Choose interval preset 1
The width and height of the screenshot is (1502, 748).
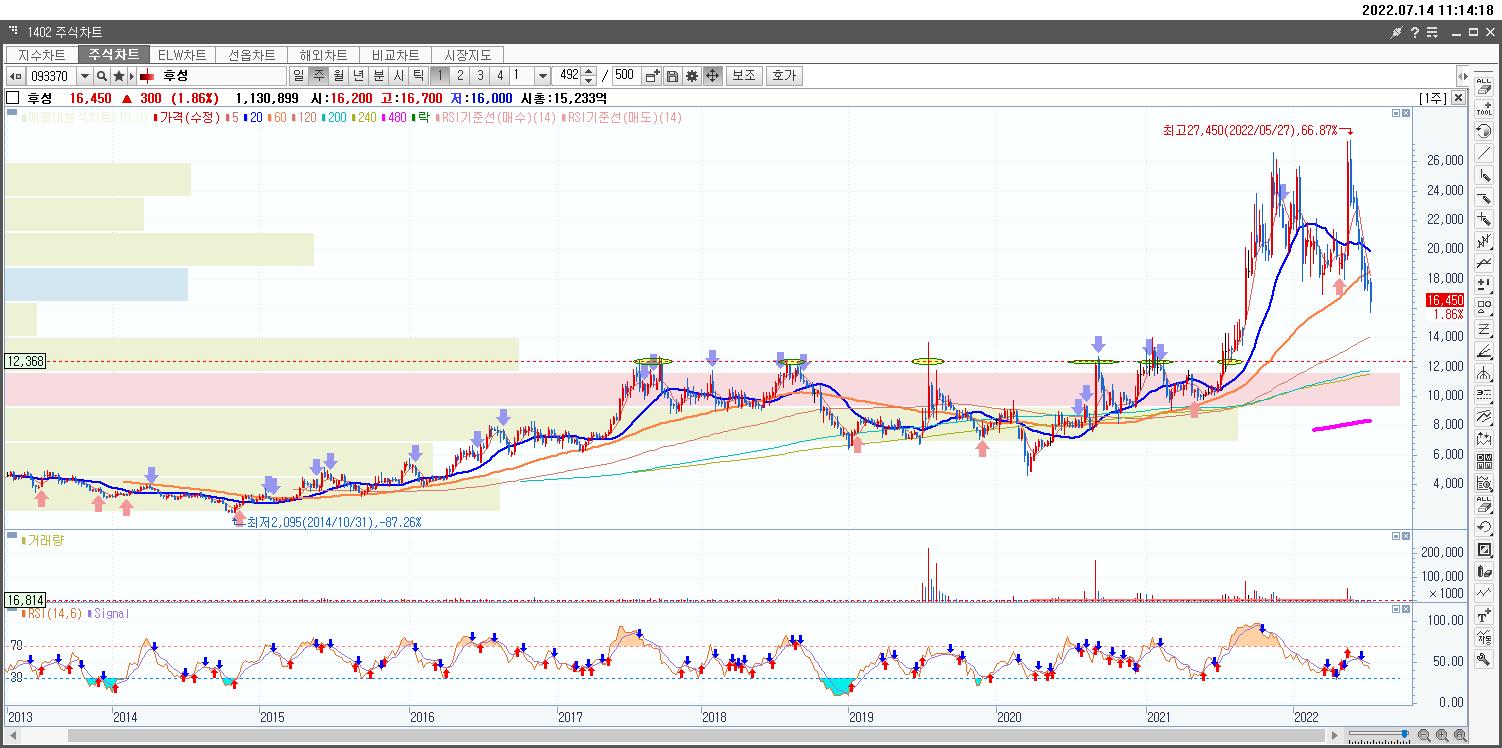(x=439, y=75)
